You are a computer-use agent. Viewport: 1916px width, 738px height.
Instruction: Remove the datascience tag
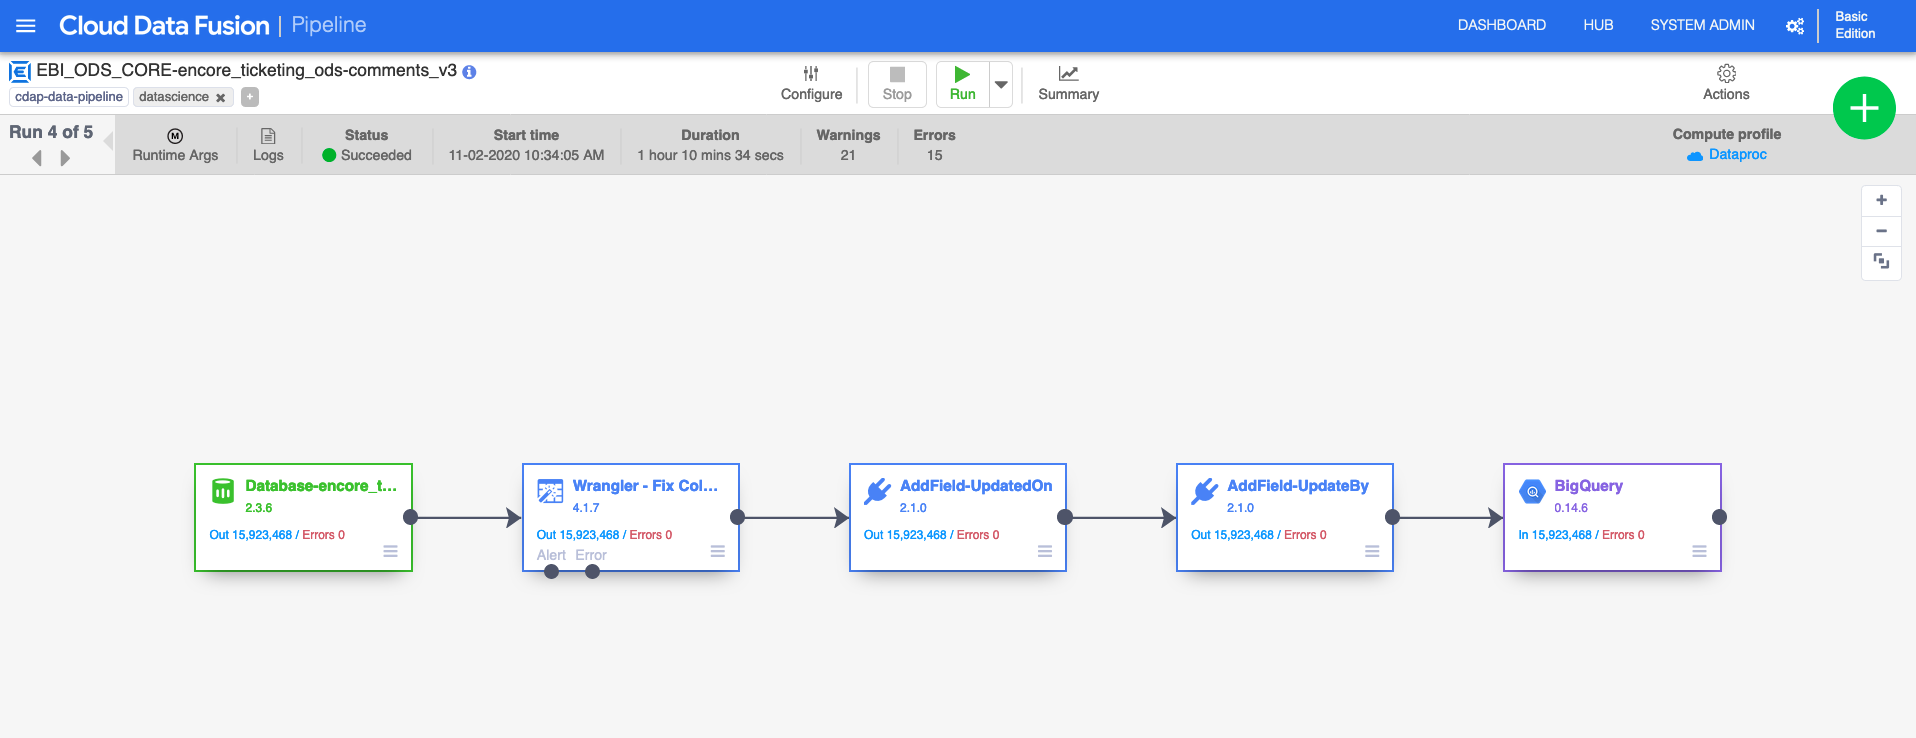(x=221, y=98)
